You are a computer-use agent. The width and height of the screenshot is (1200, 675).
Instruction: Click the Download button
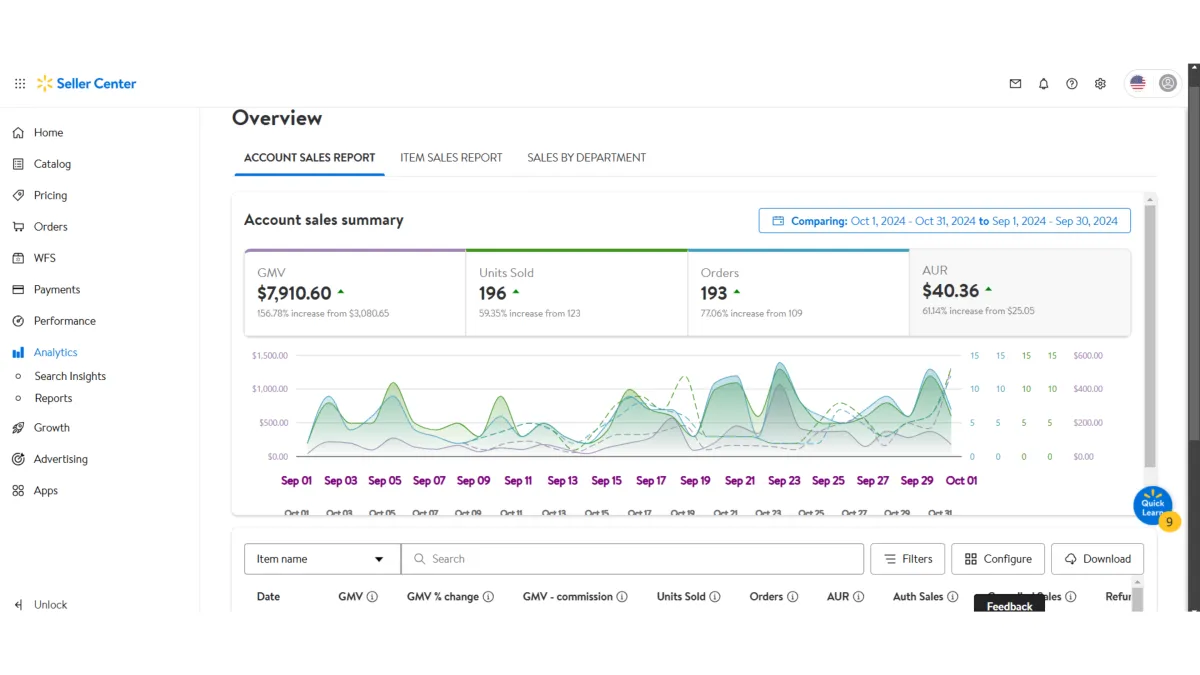click(x=1096, y=559)
